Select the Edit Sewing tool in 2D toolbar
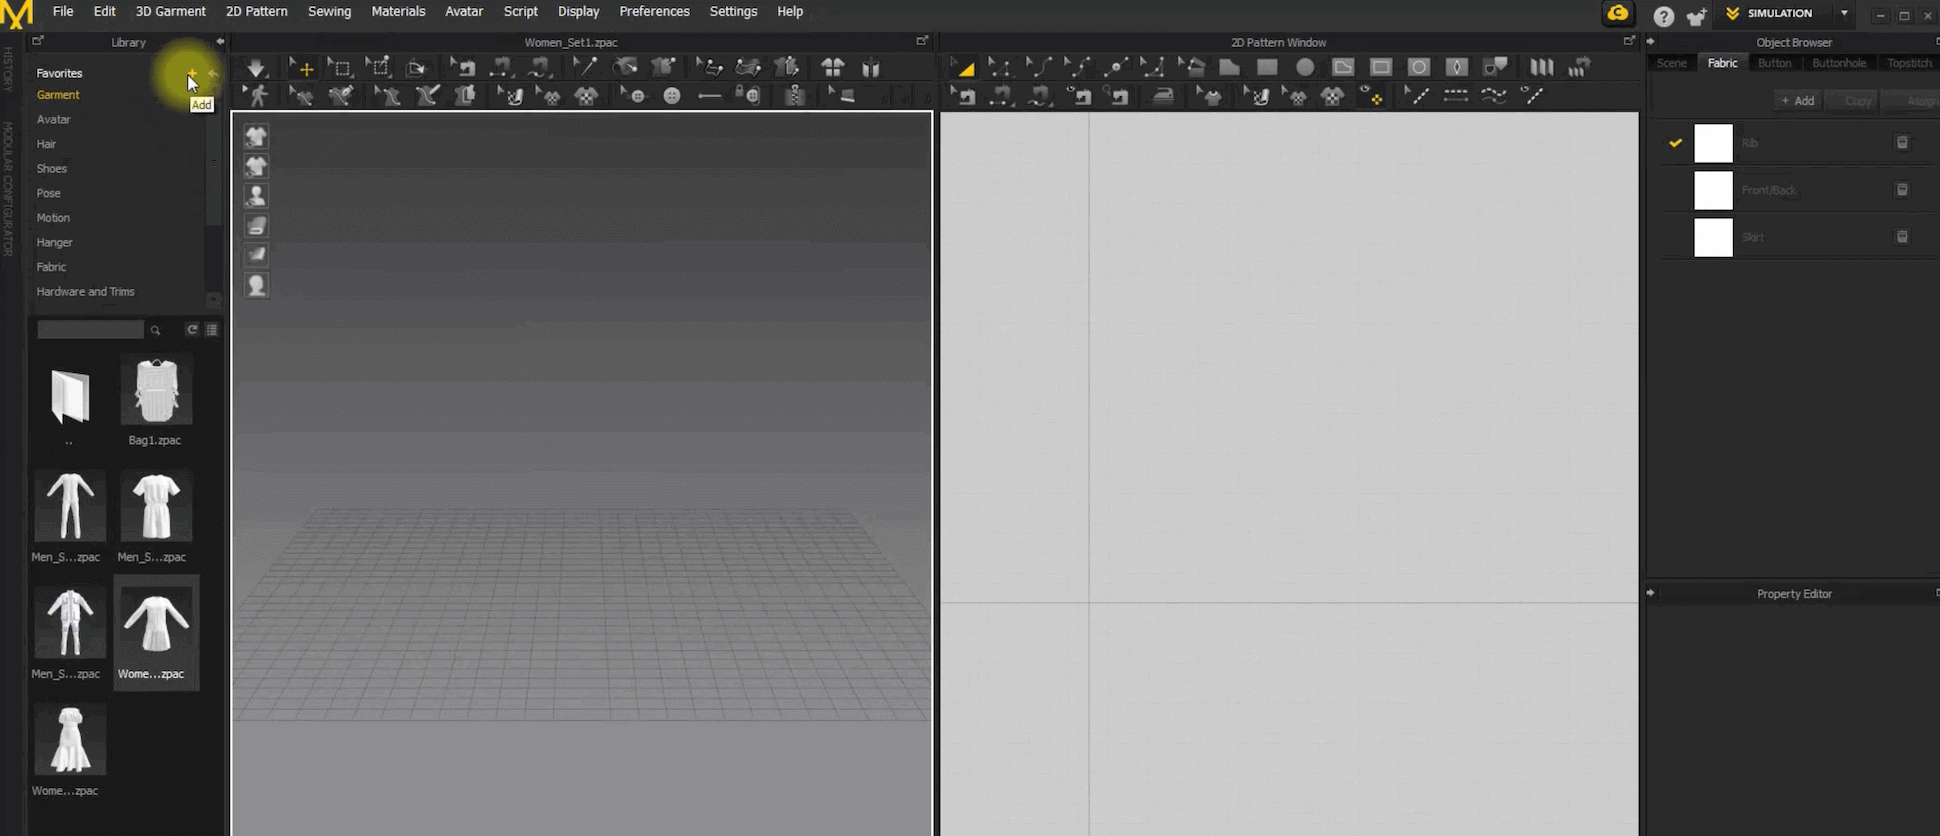The height and width of the screenshot is (836, 1940). coord(963,96)
